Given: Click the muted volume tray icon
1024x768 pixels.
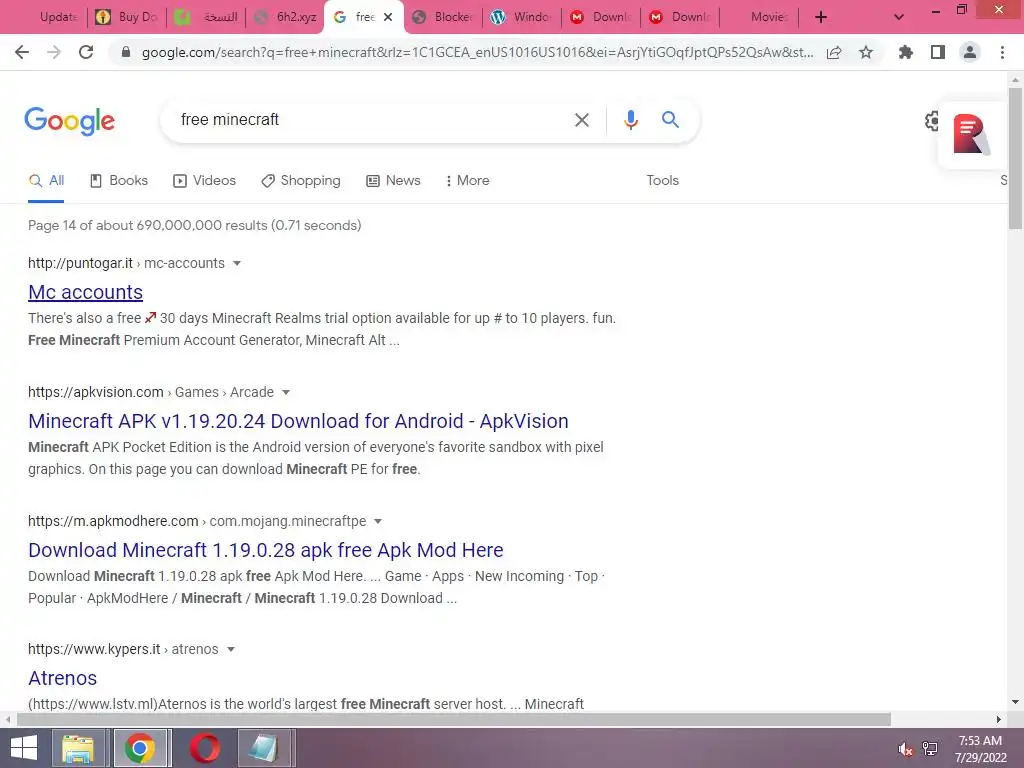Looking at the screenshot, I should (905, 749).
